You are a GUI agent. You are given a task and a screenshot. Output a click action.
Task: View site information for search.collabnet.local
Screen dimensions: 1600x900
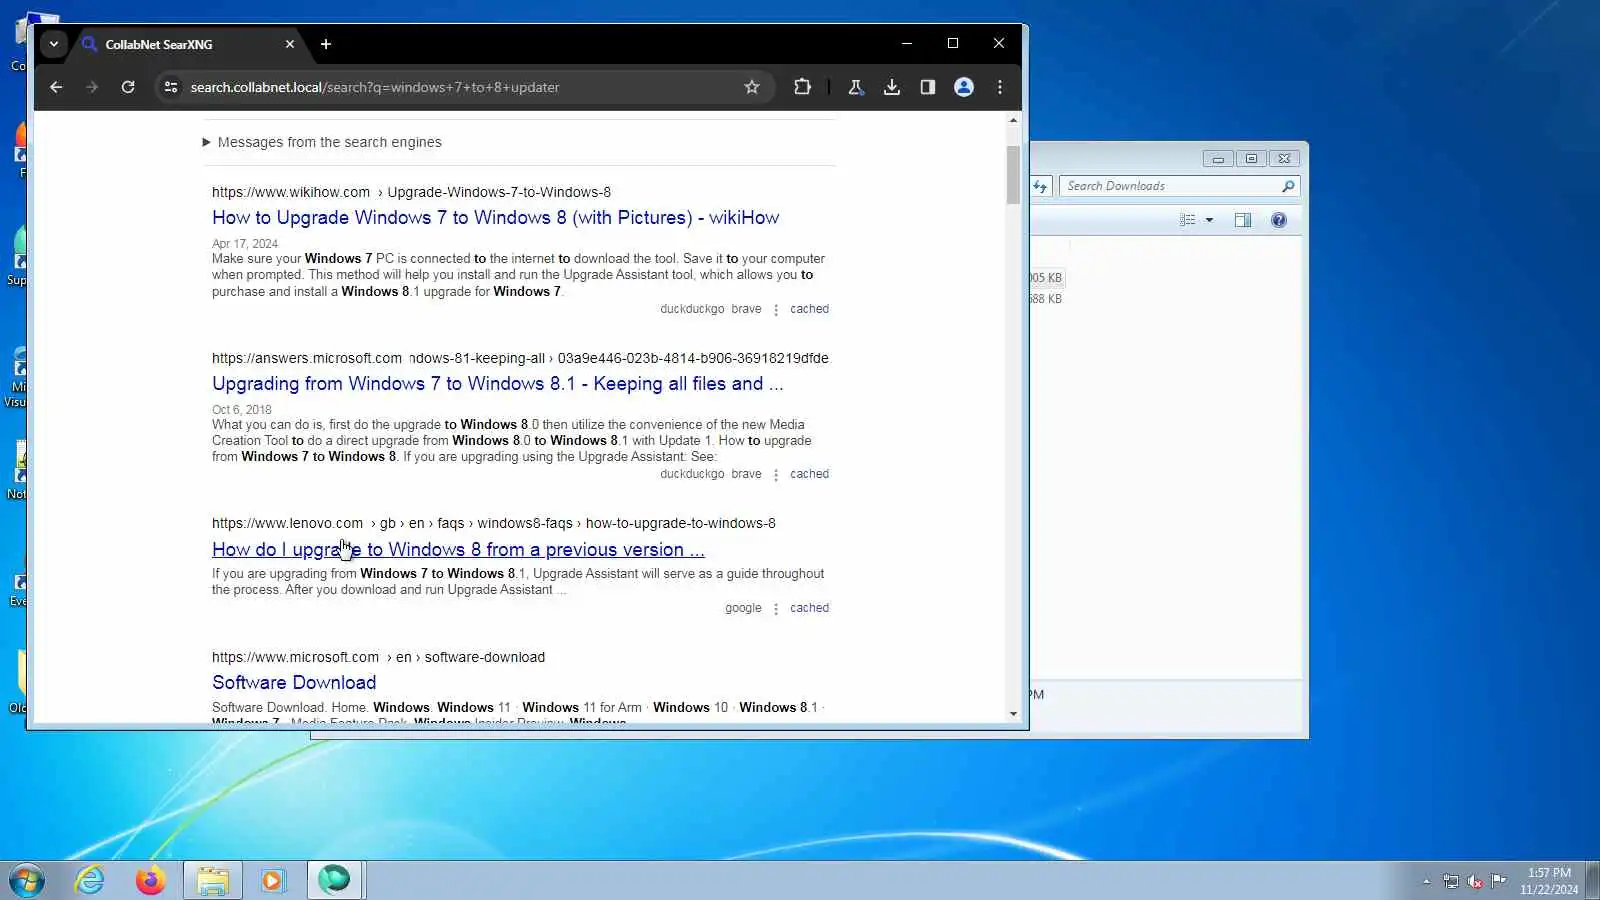(x=171, y=87)
